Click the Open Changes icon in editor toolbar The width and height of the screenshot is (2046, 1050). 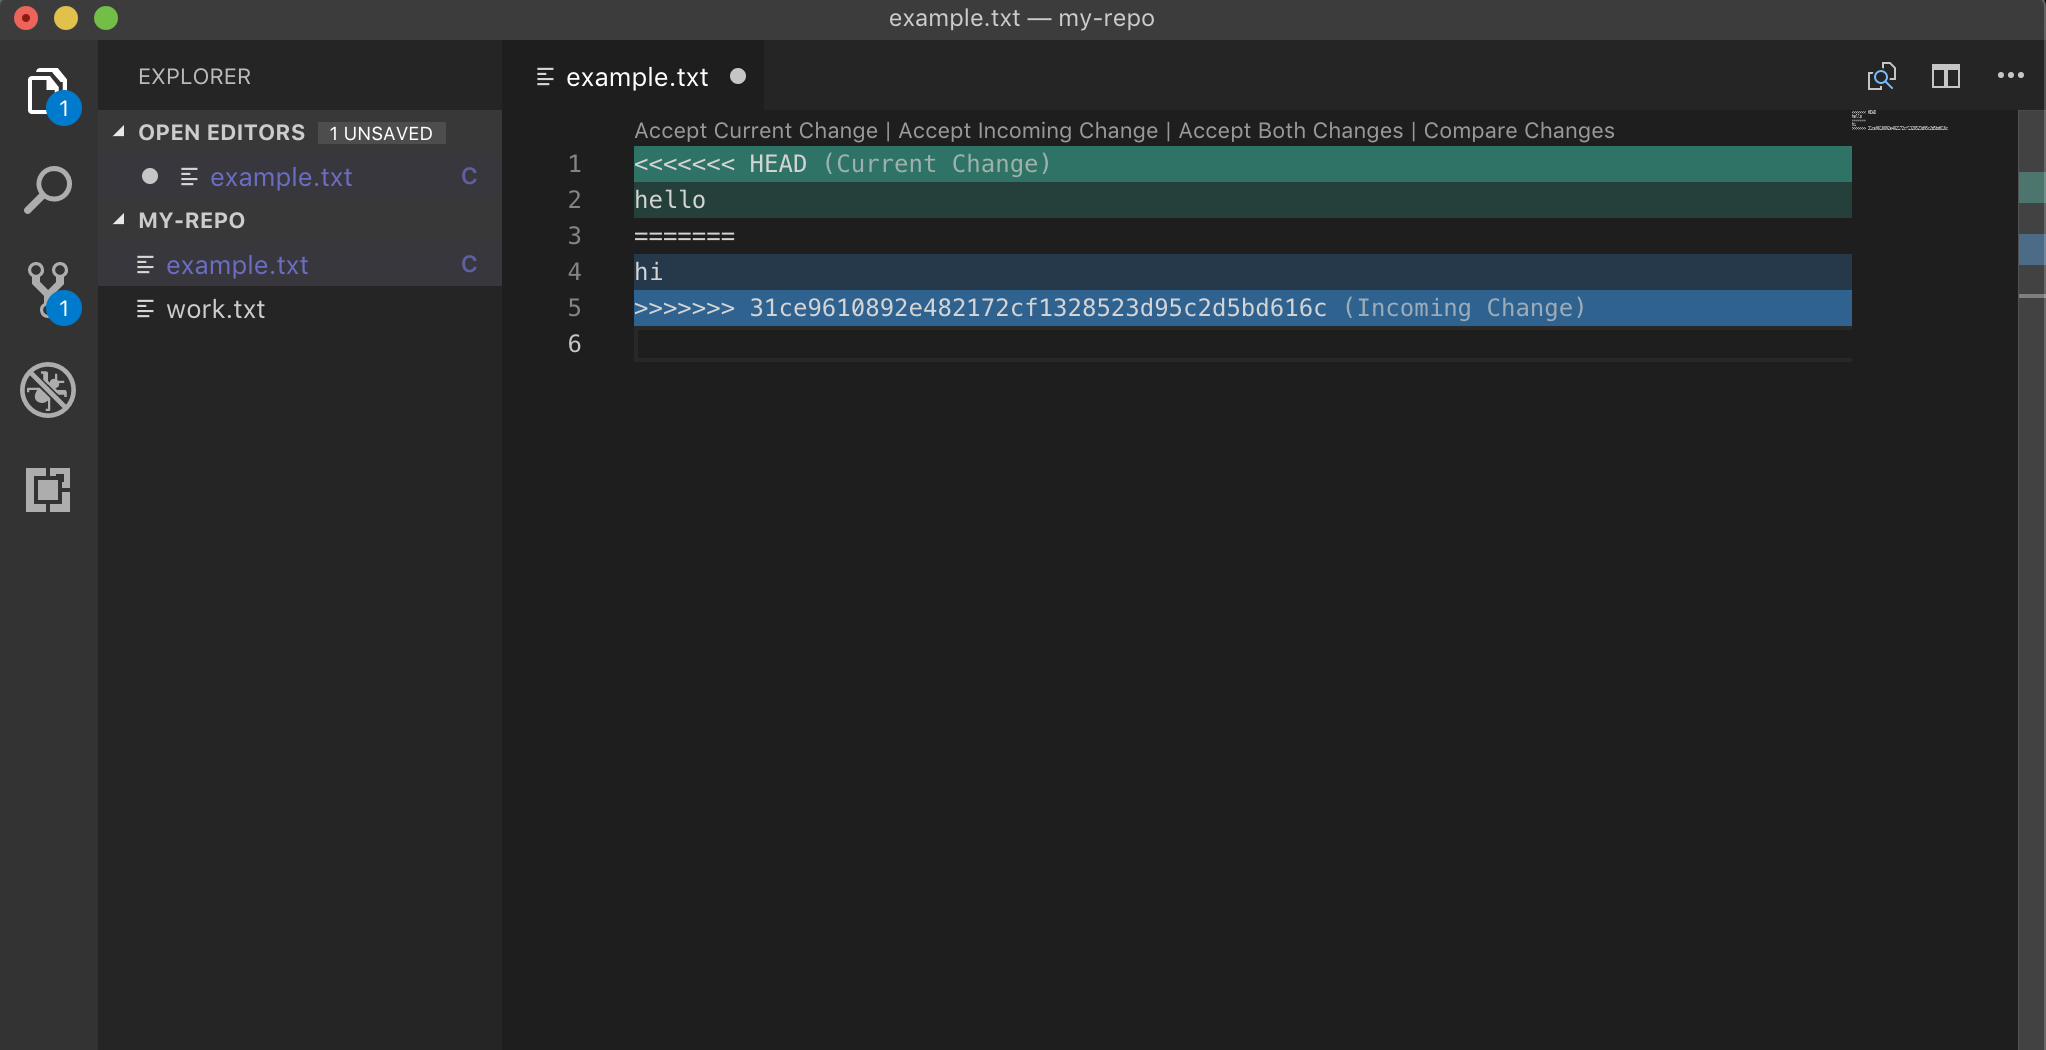[x=1881, y=77]
